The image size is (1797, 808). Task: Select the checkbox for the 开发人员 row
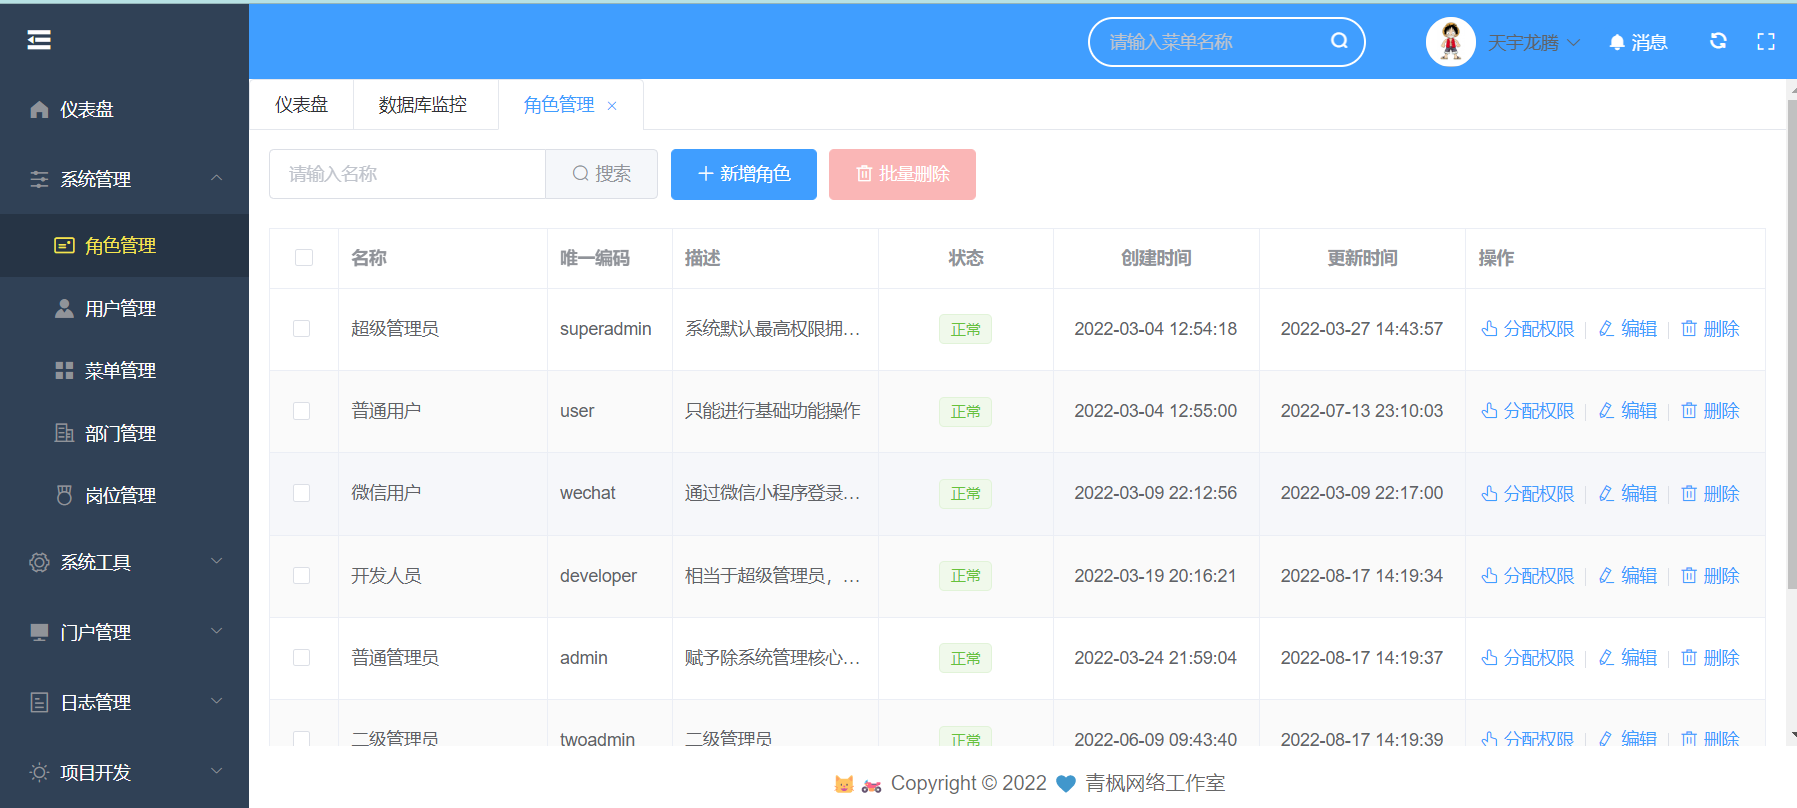[301, 576]
